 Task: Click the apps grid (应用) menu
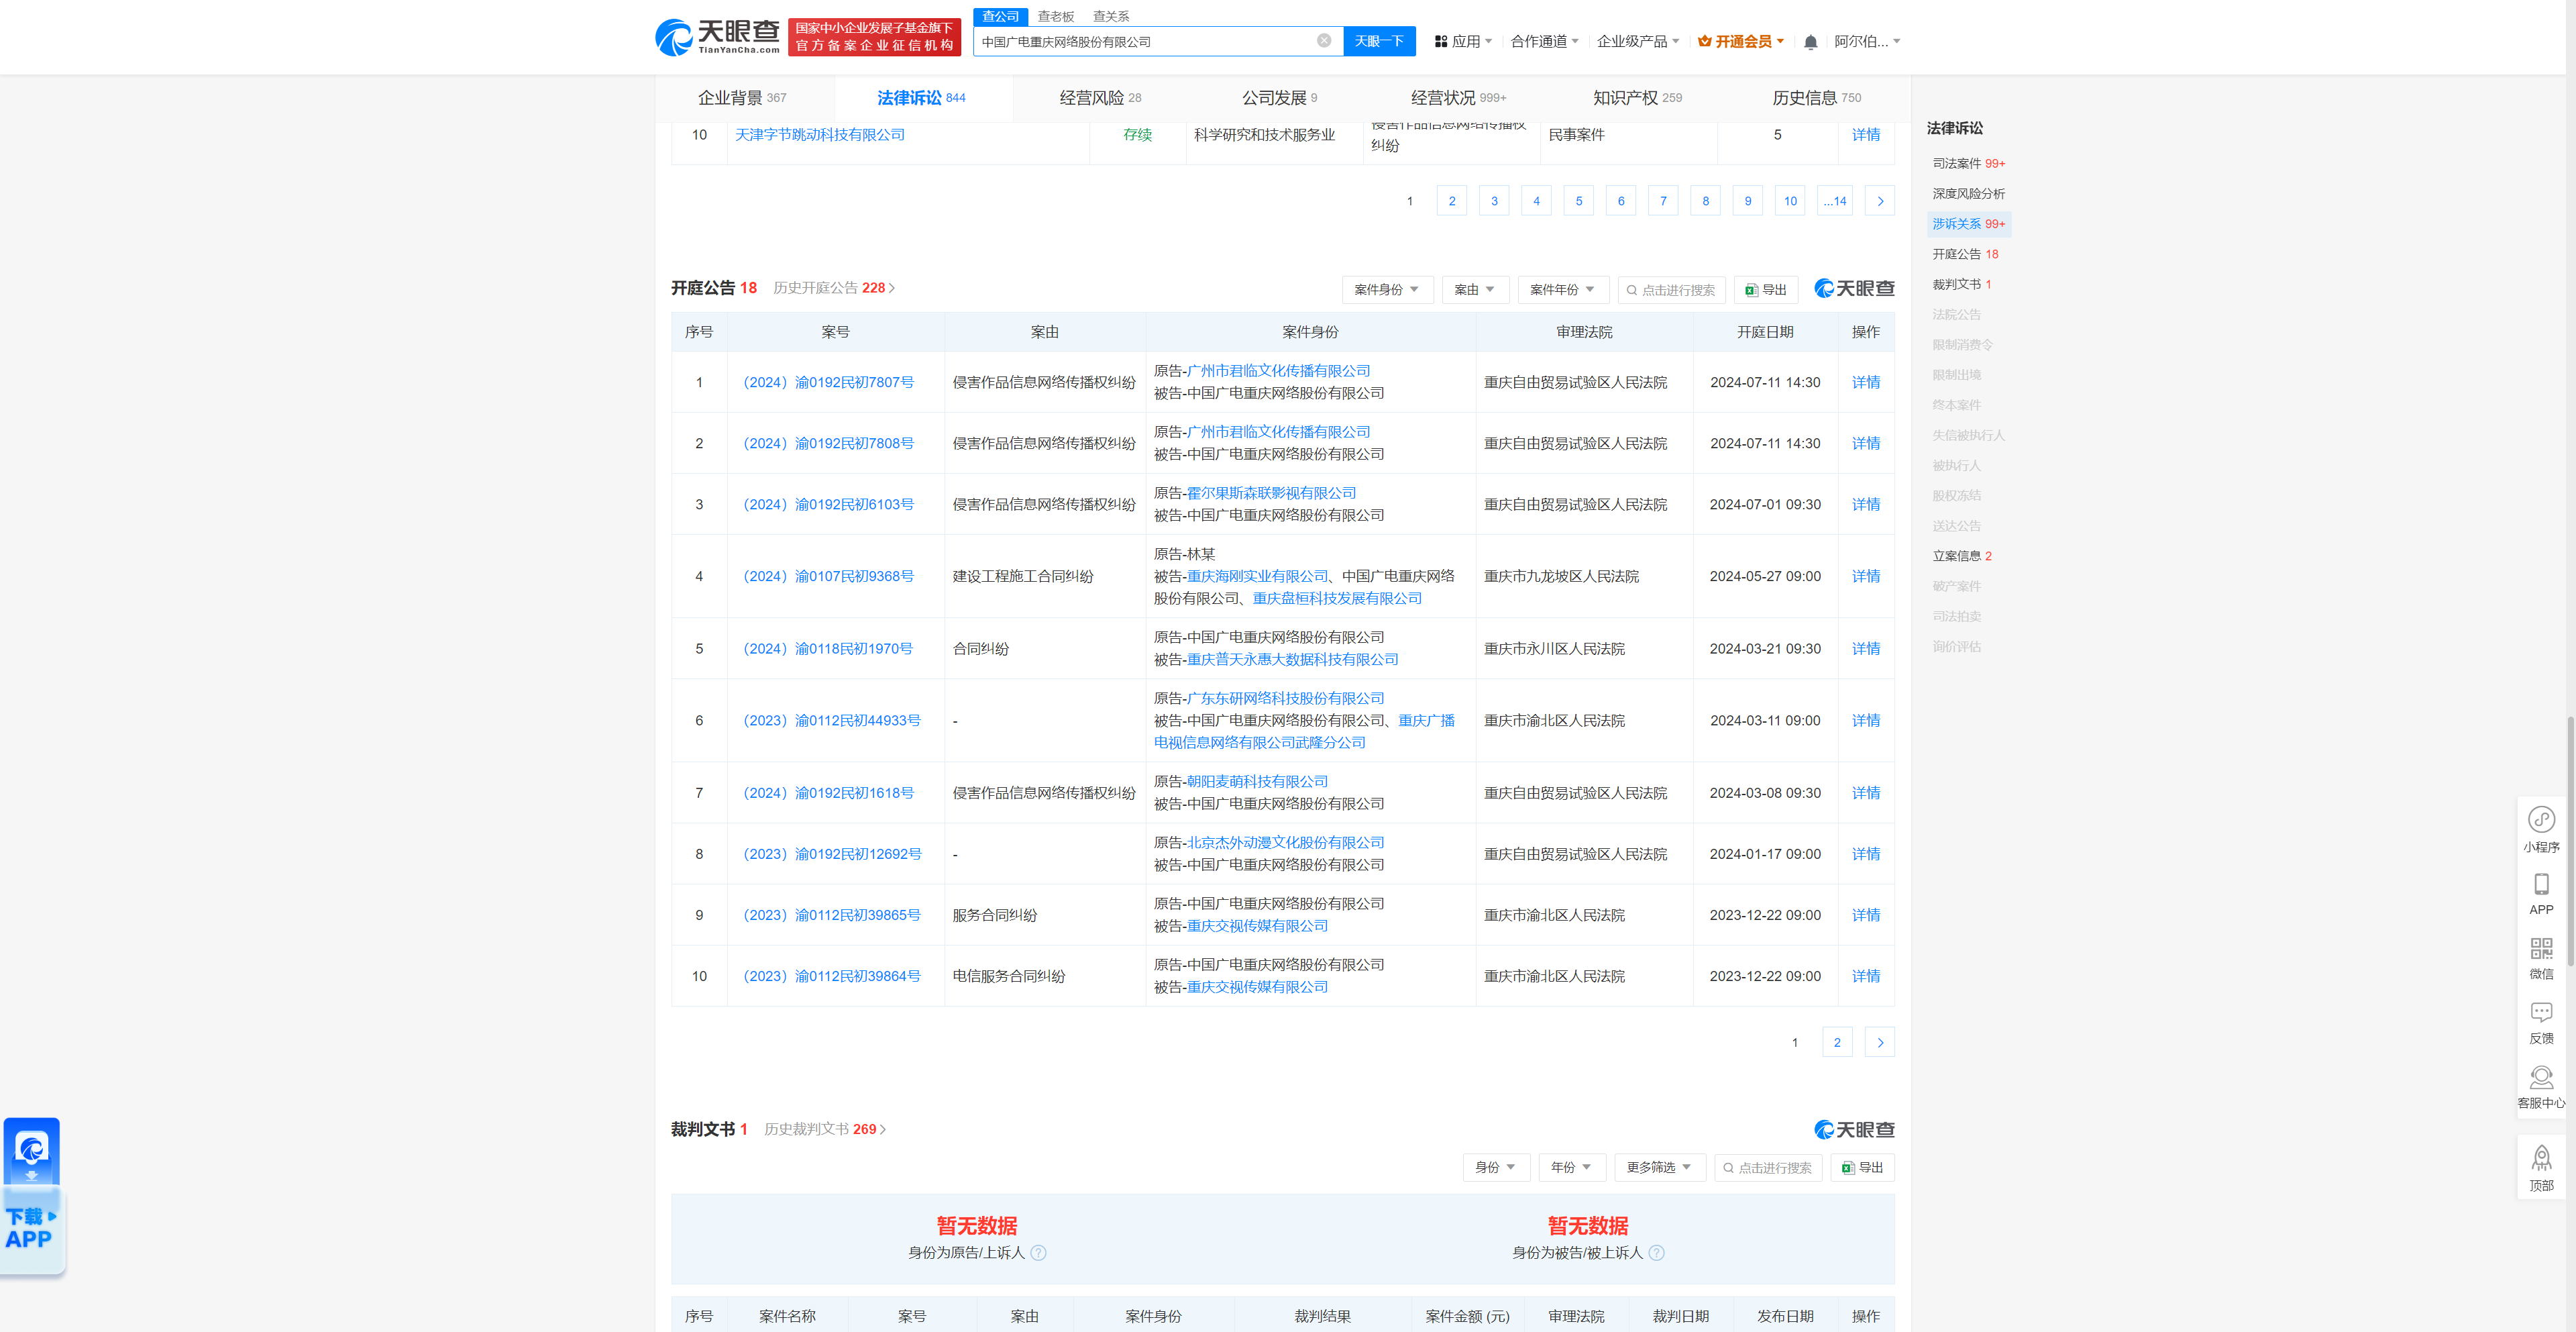coord(1463,42)
